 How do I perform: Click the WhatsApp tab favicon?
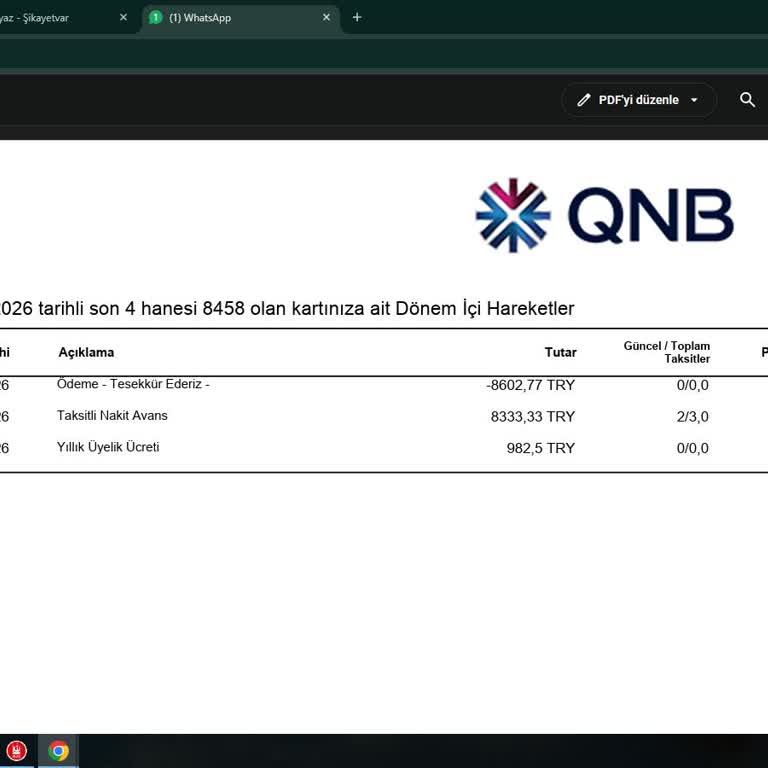click(156, 18)
